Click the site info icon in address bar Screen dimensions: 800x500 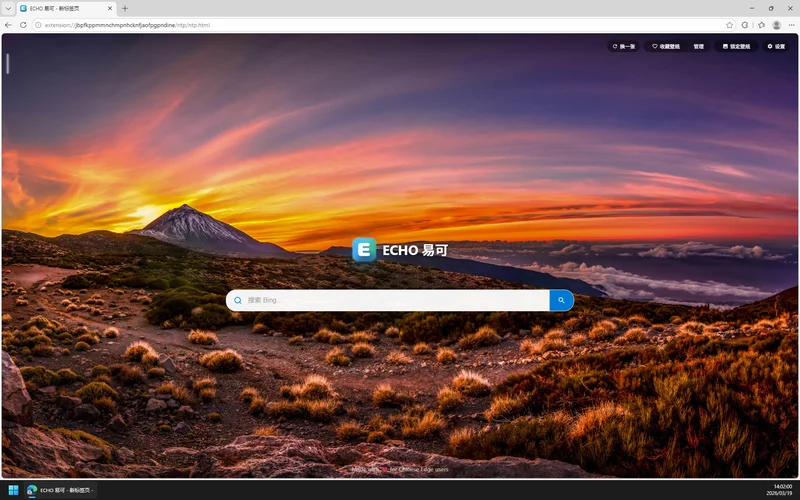[37, 25]
